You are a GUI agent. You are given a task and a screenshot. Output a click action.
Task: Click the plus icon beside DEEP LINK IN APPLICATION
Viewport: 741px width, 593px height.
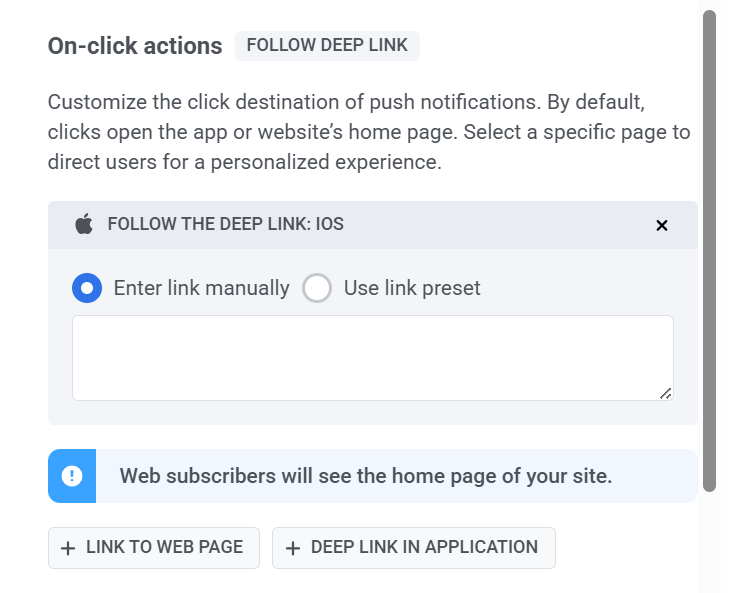click(x=293, y=548)
